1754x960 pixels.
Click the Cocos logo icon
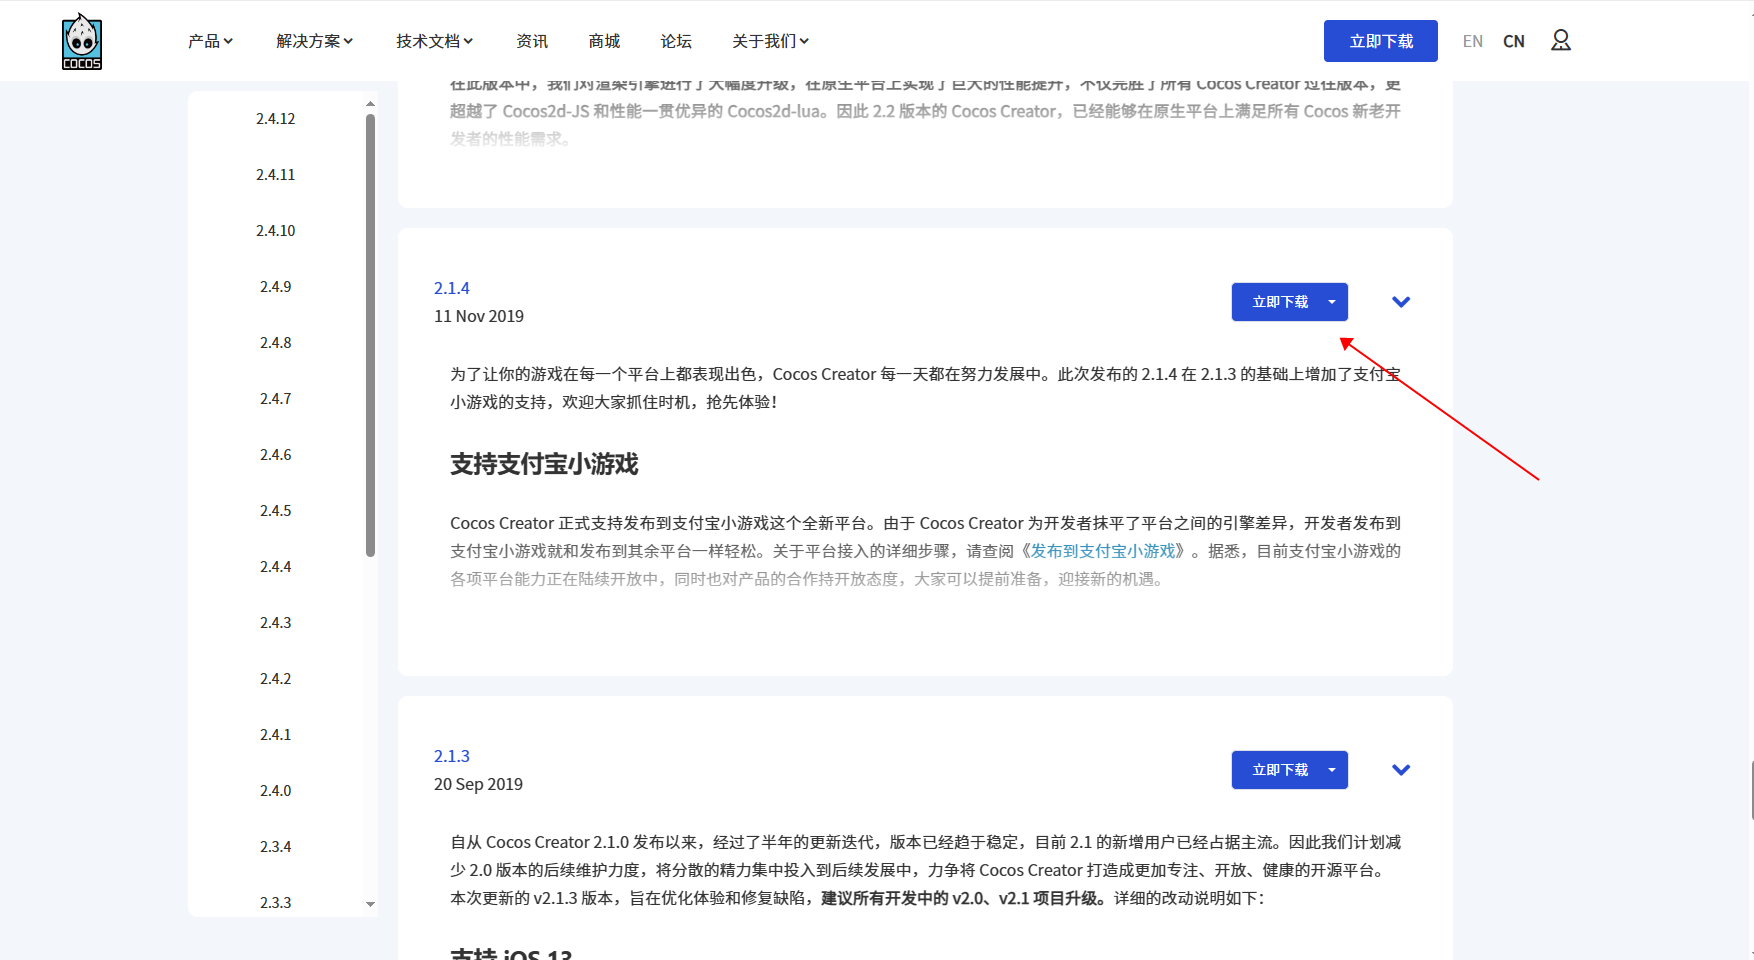click(x=82, y=41)
